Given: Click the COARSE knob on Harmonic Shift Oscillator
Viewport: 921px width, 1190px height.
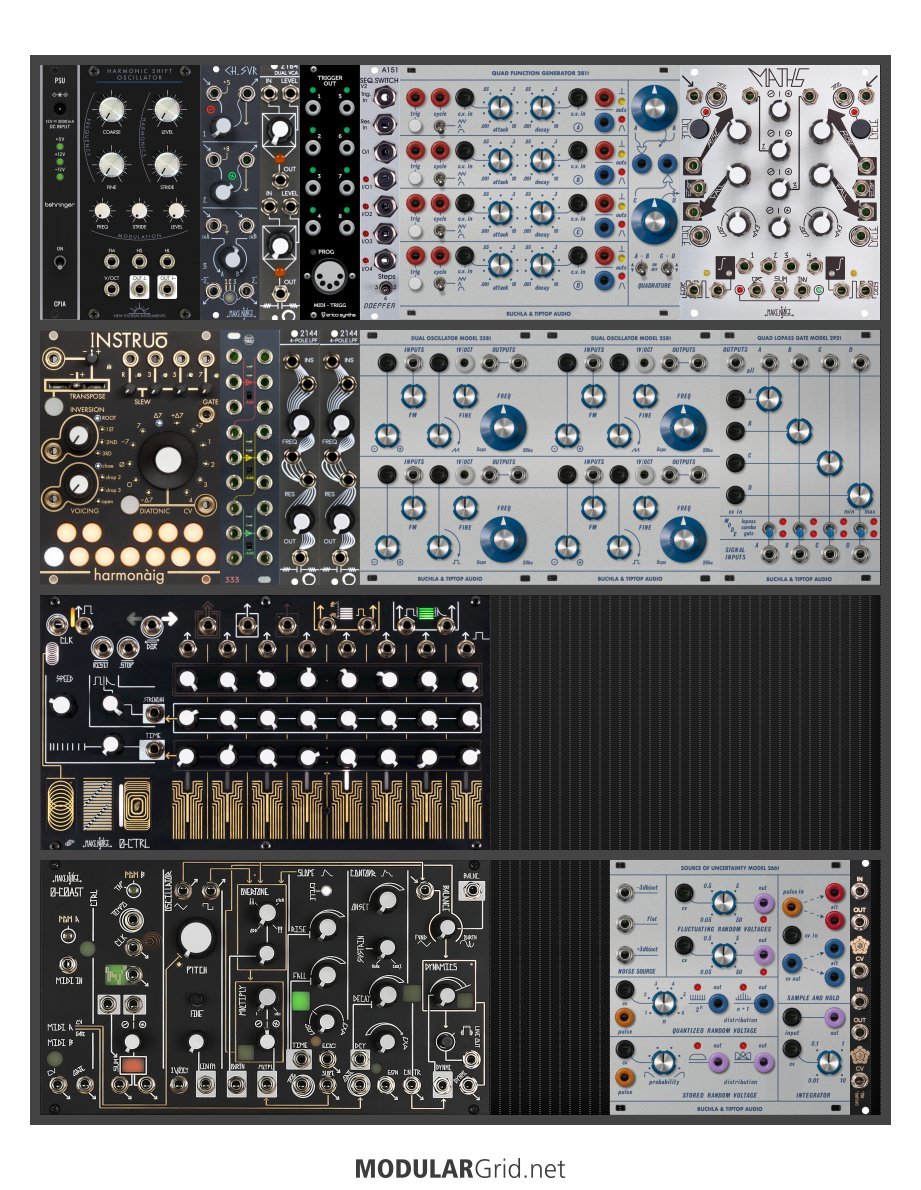Looking at the screenshot, I should 112,111.
